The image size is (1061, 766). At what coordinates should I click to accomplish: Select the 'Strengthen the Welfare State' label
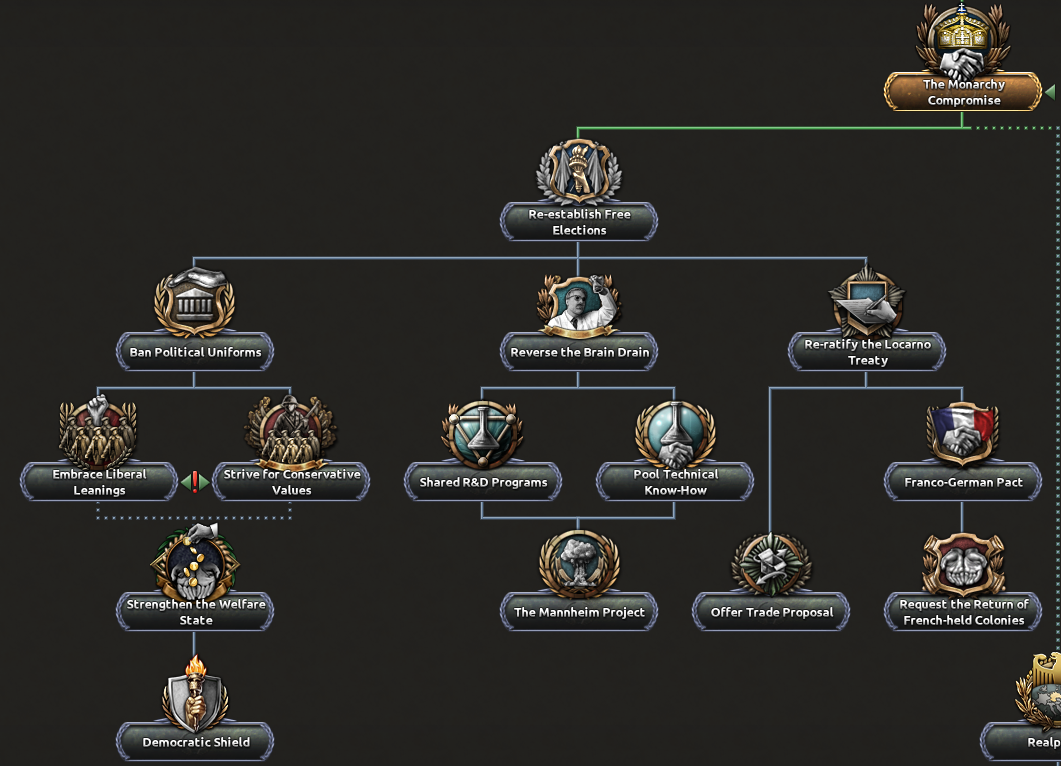(x=195, y=612)
